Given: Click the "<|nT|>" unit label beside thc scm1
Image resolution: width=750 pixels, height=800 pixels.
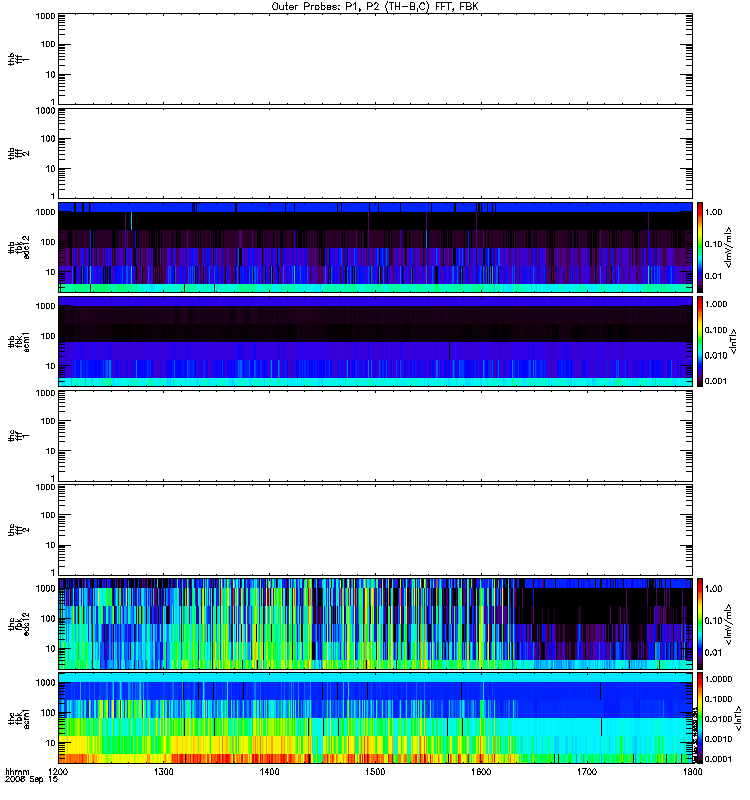Looking at the screenshot, I should point(738,718).
